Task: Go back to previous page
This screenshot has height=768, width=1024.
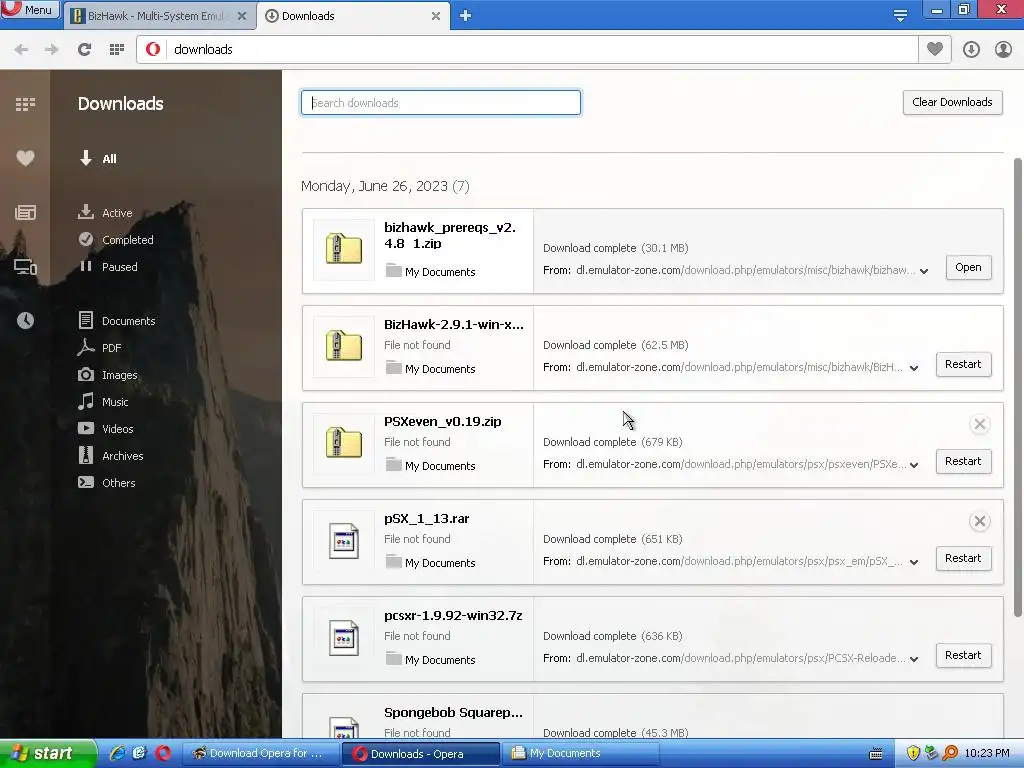Action: [x=21, y=50]
